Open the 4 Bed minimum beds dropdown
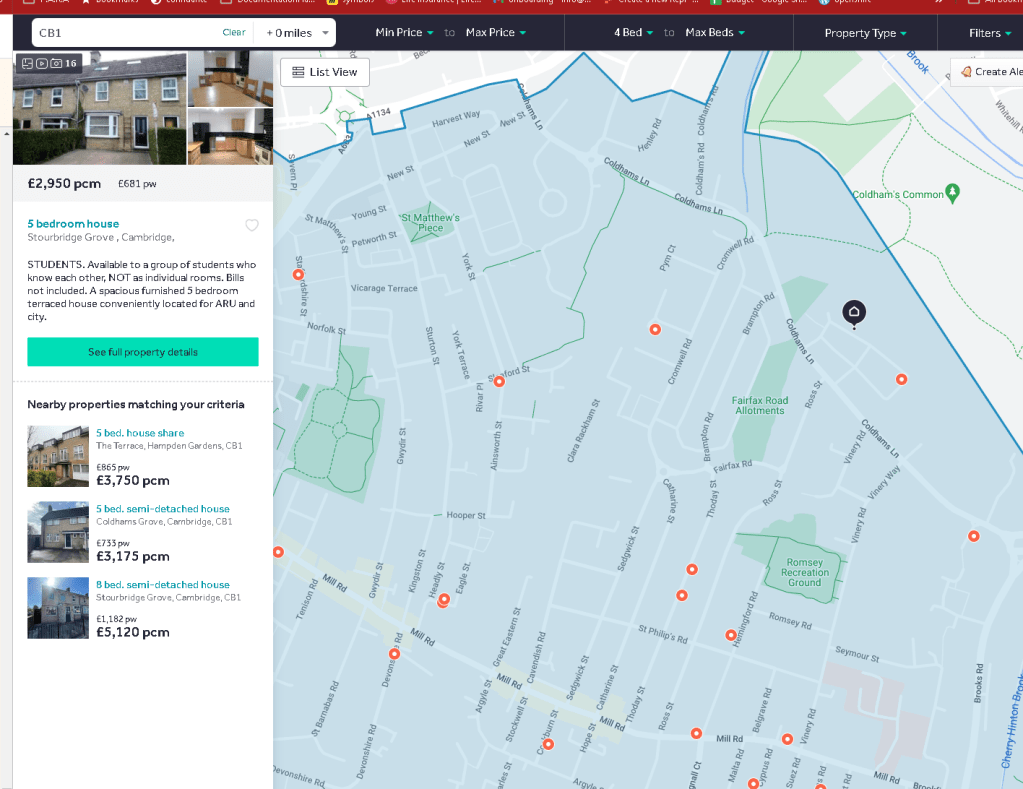Image resolution: width=1023 pixels, height=789 pixels. point(634,33)
